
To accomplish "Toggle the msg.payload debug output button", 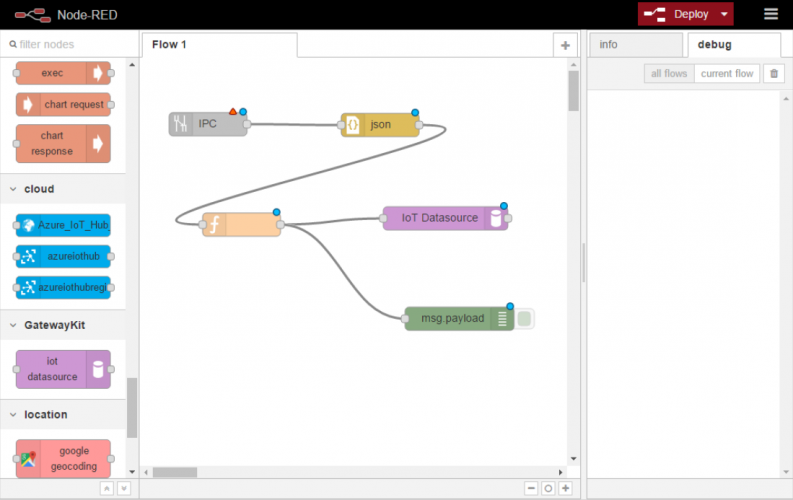I will 526,319.
